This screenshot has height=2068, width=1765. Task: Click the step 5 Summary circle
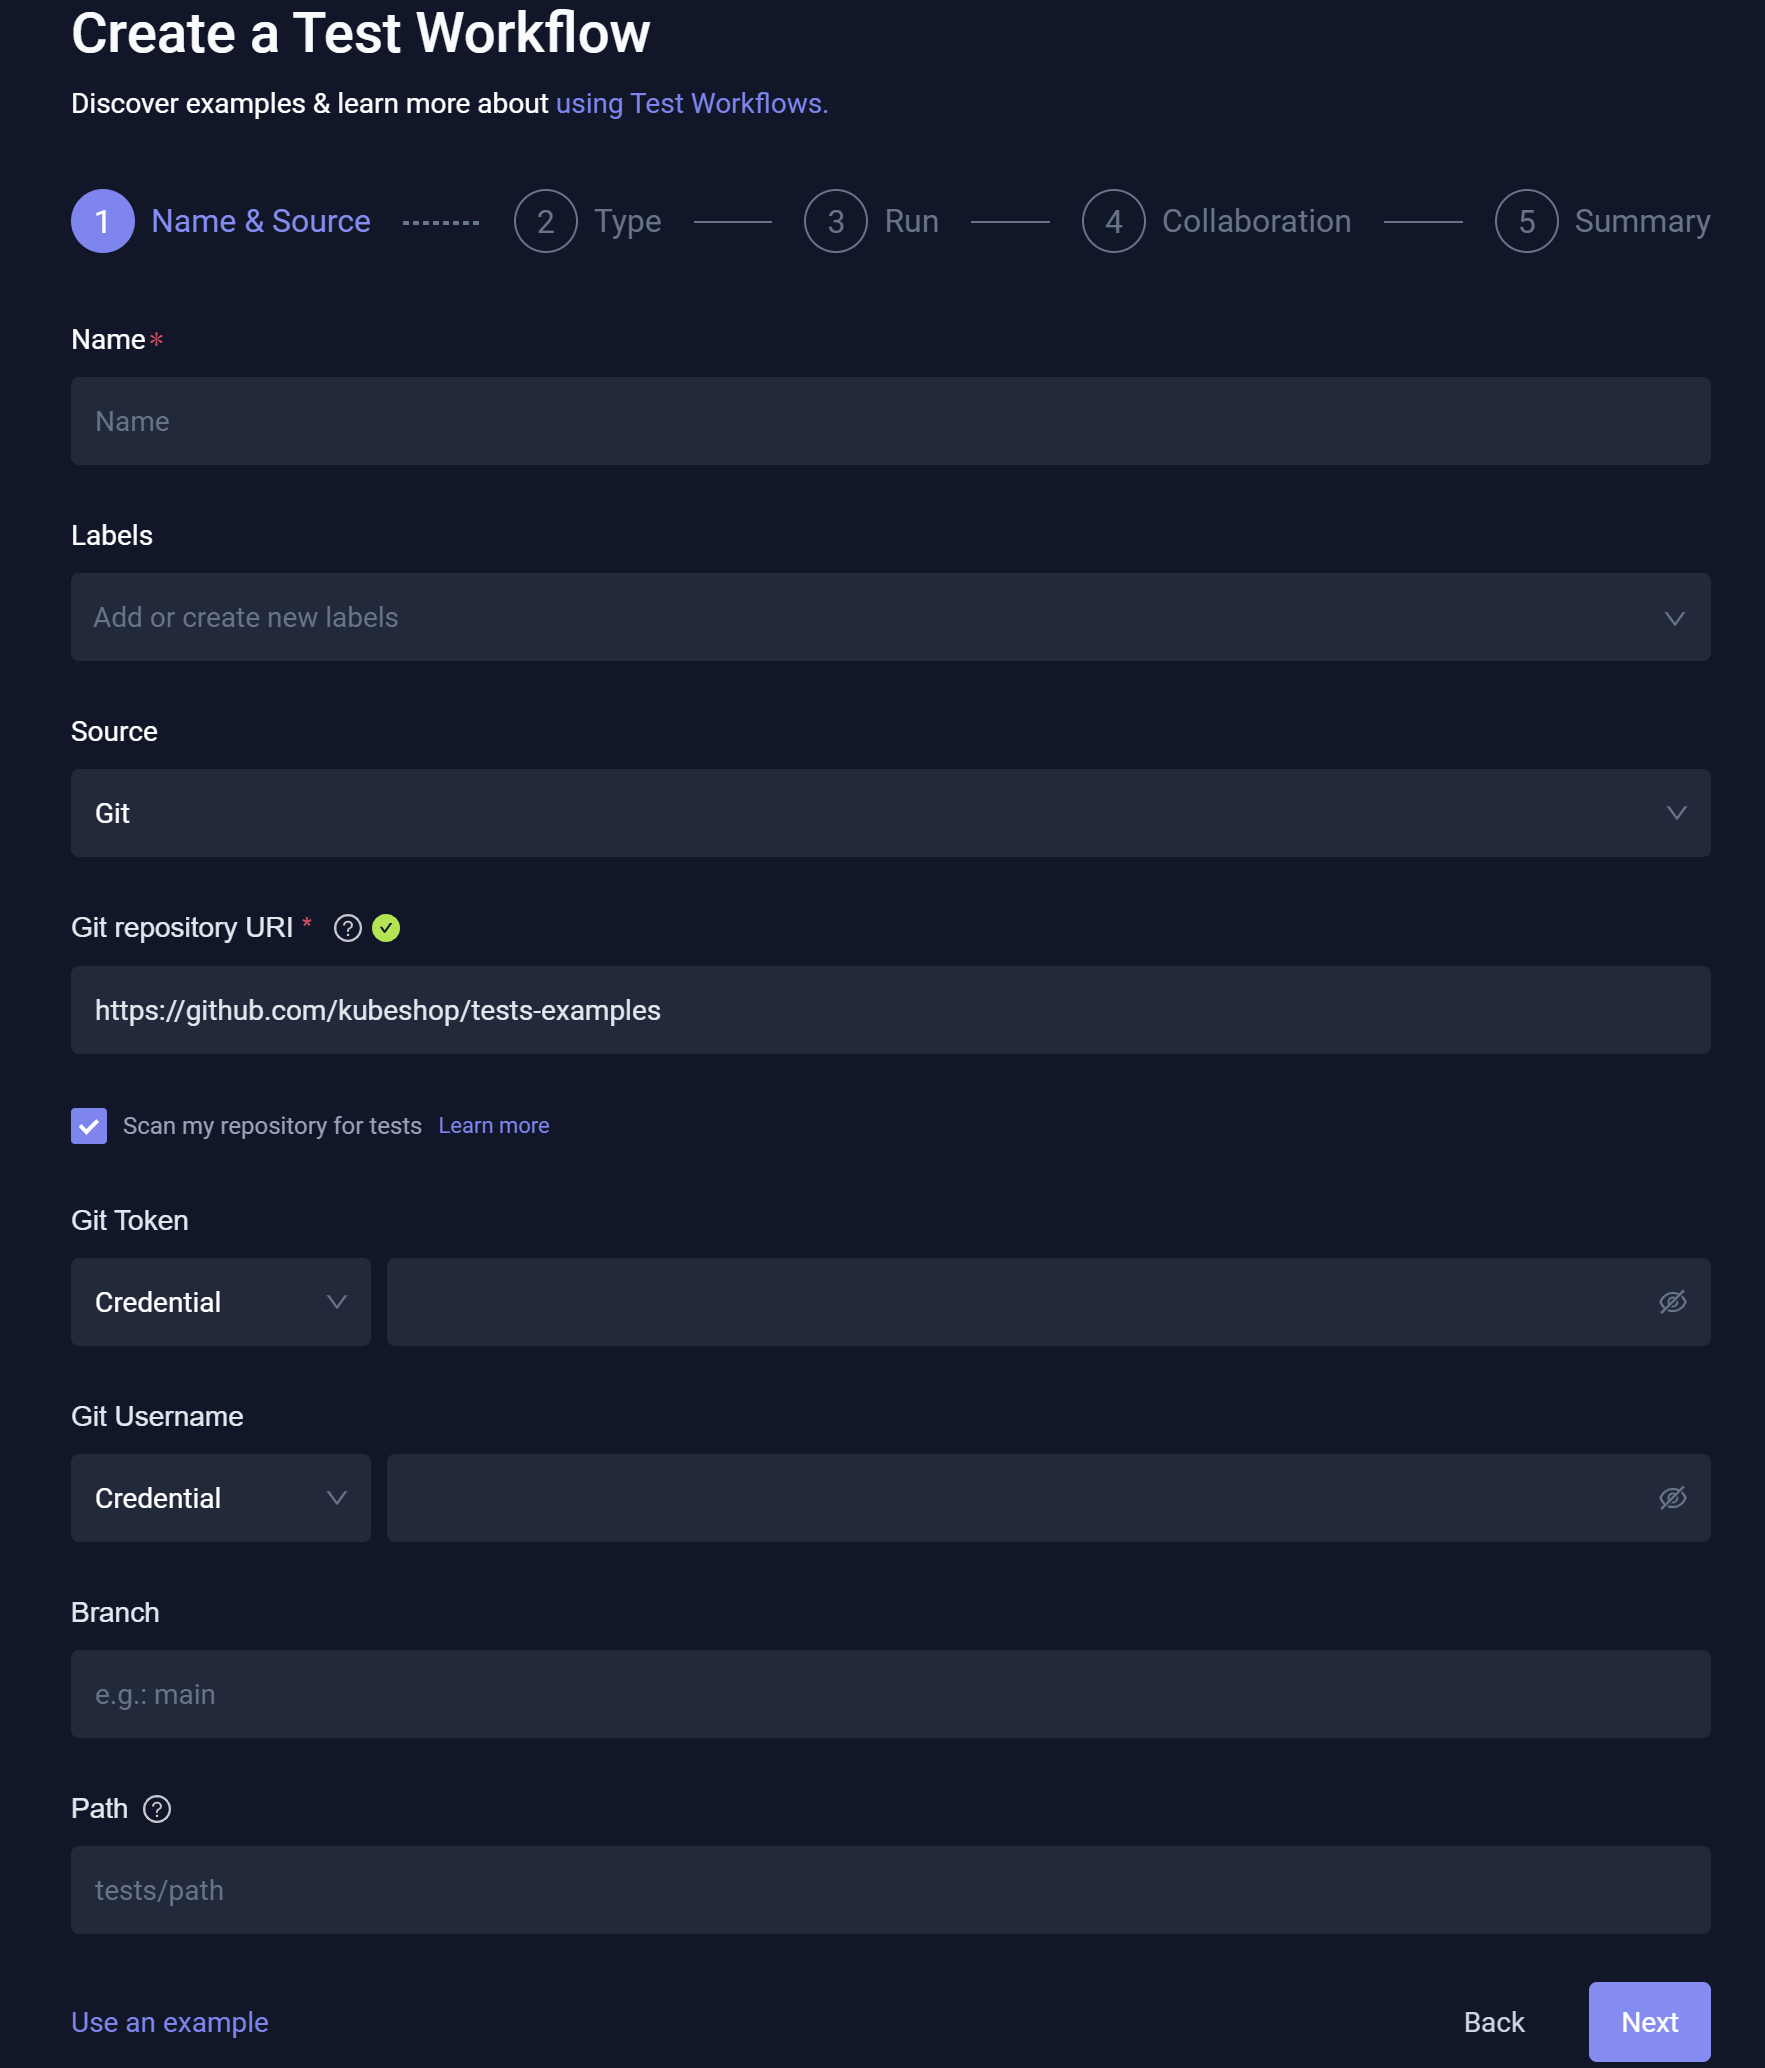1525,221
